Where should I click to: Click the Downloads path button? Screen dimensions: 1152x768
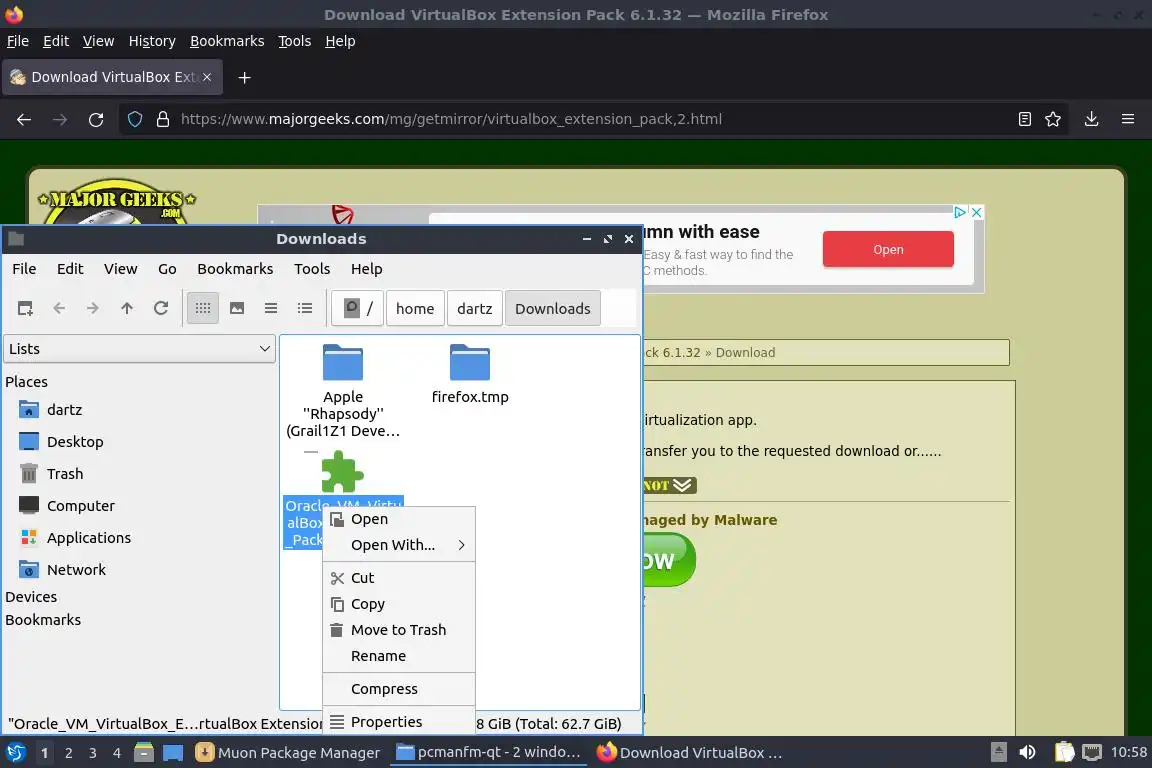[552, 309]
